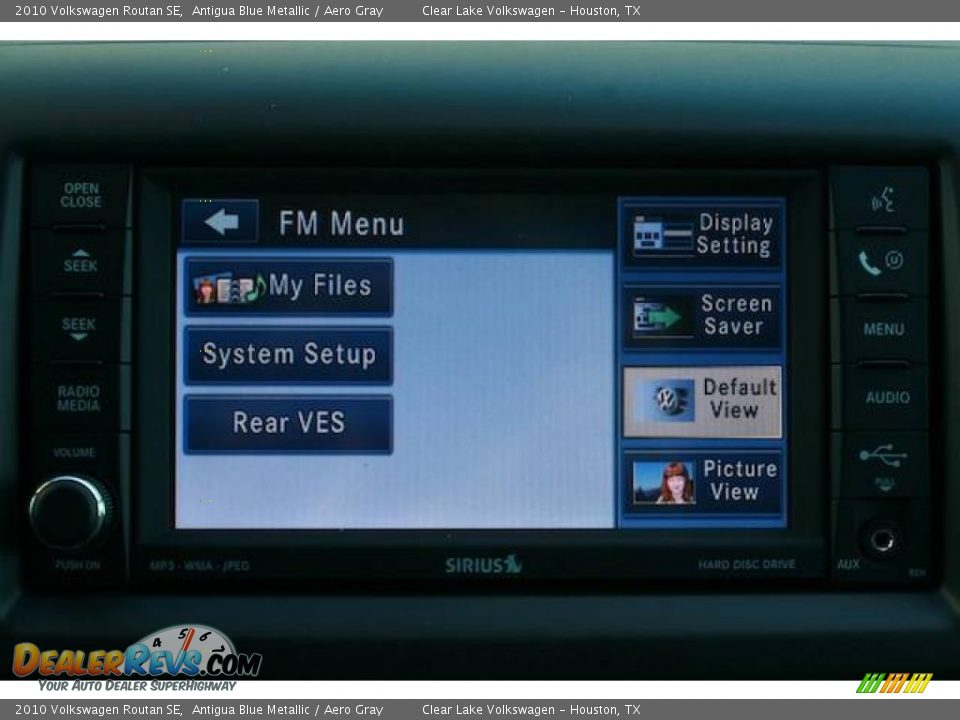The width and height of the screenshot is (960, 720).
Task: Tap the back arrow beside FM Menu
Action: click(x=220, y=221)
